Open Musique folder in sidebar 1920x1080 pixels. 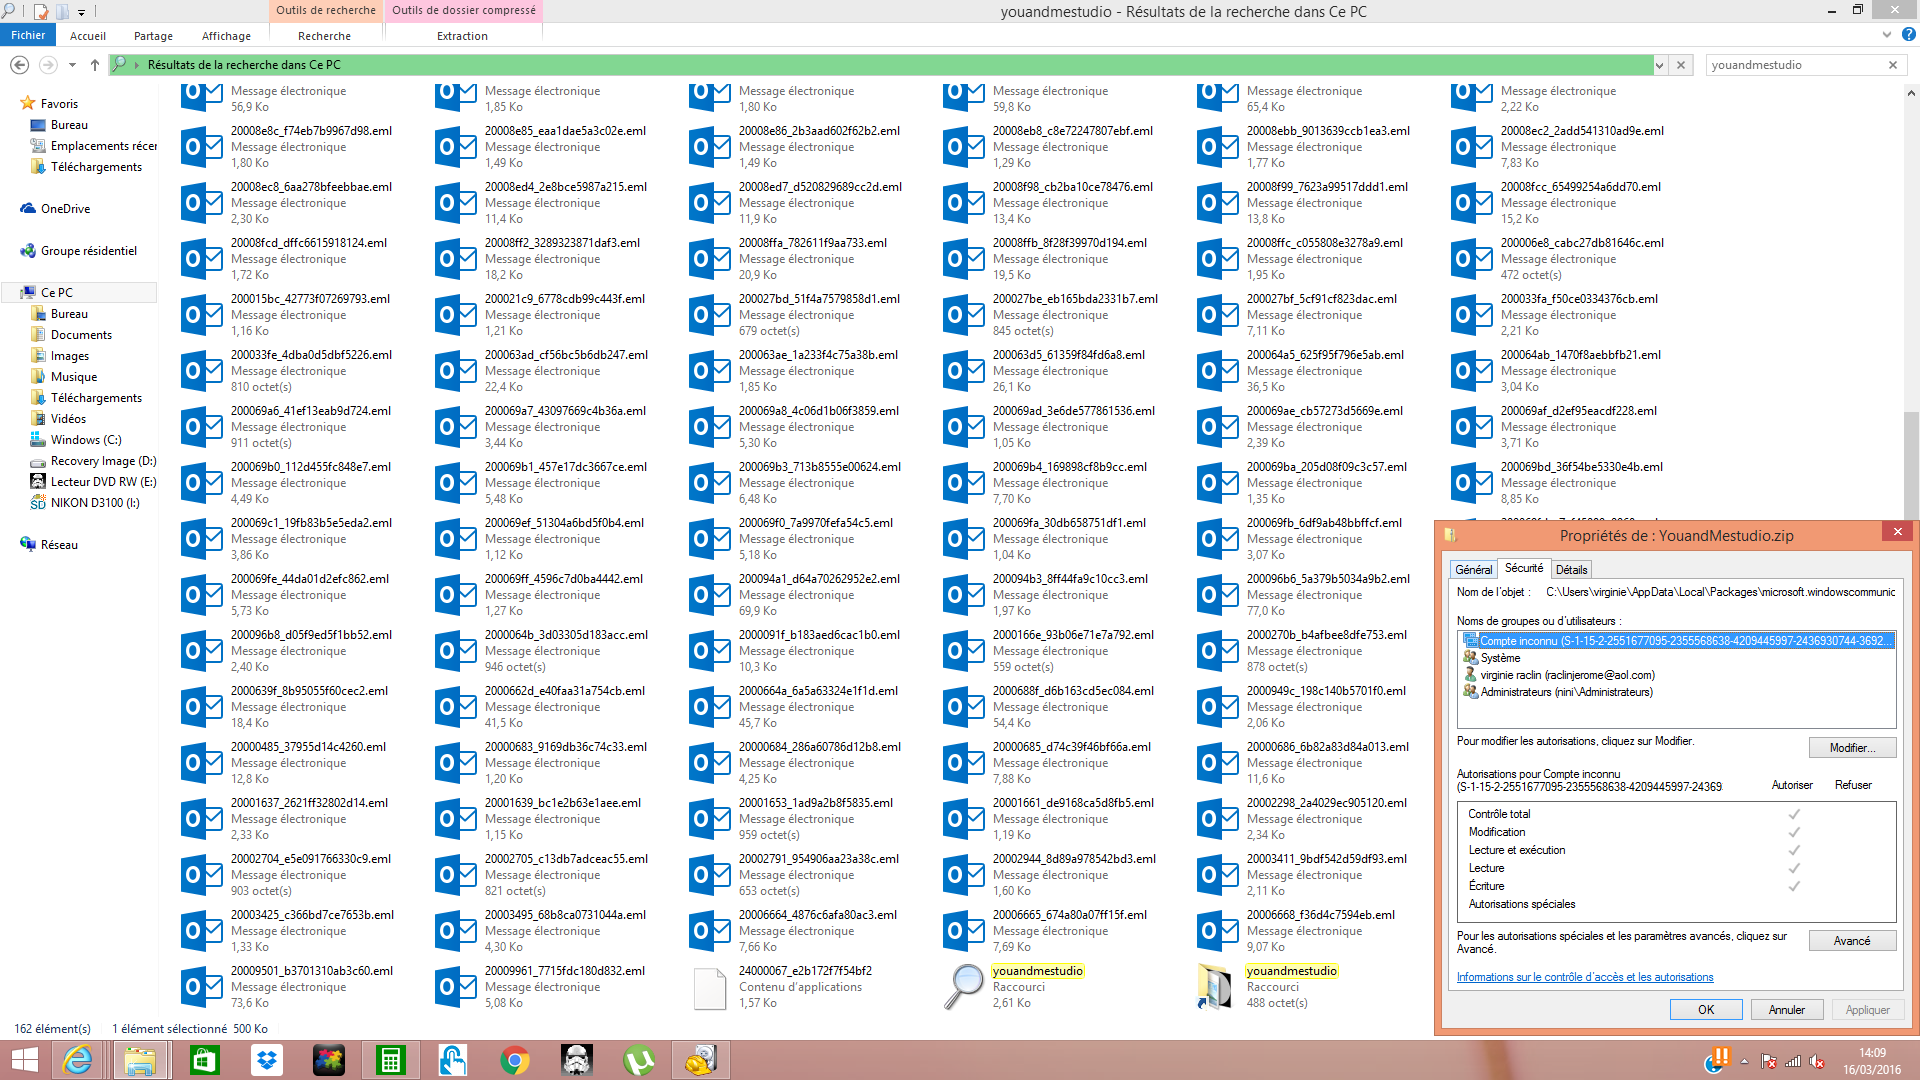click(74, 377)
